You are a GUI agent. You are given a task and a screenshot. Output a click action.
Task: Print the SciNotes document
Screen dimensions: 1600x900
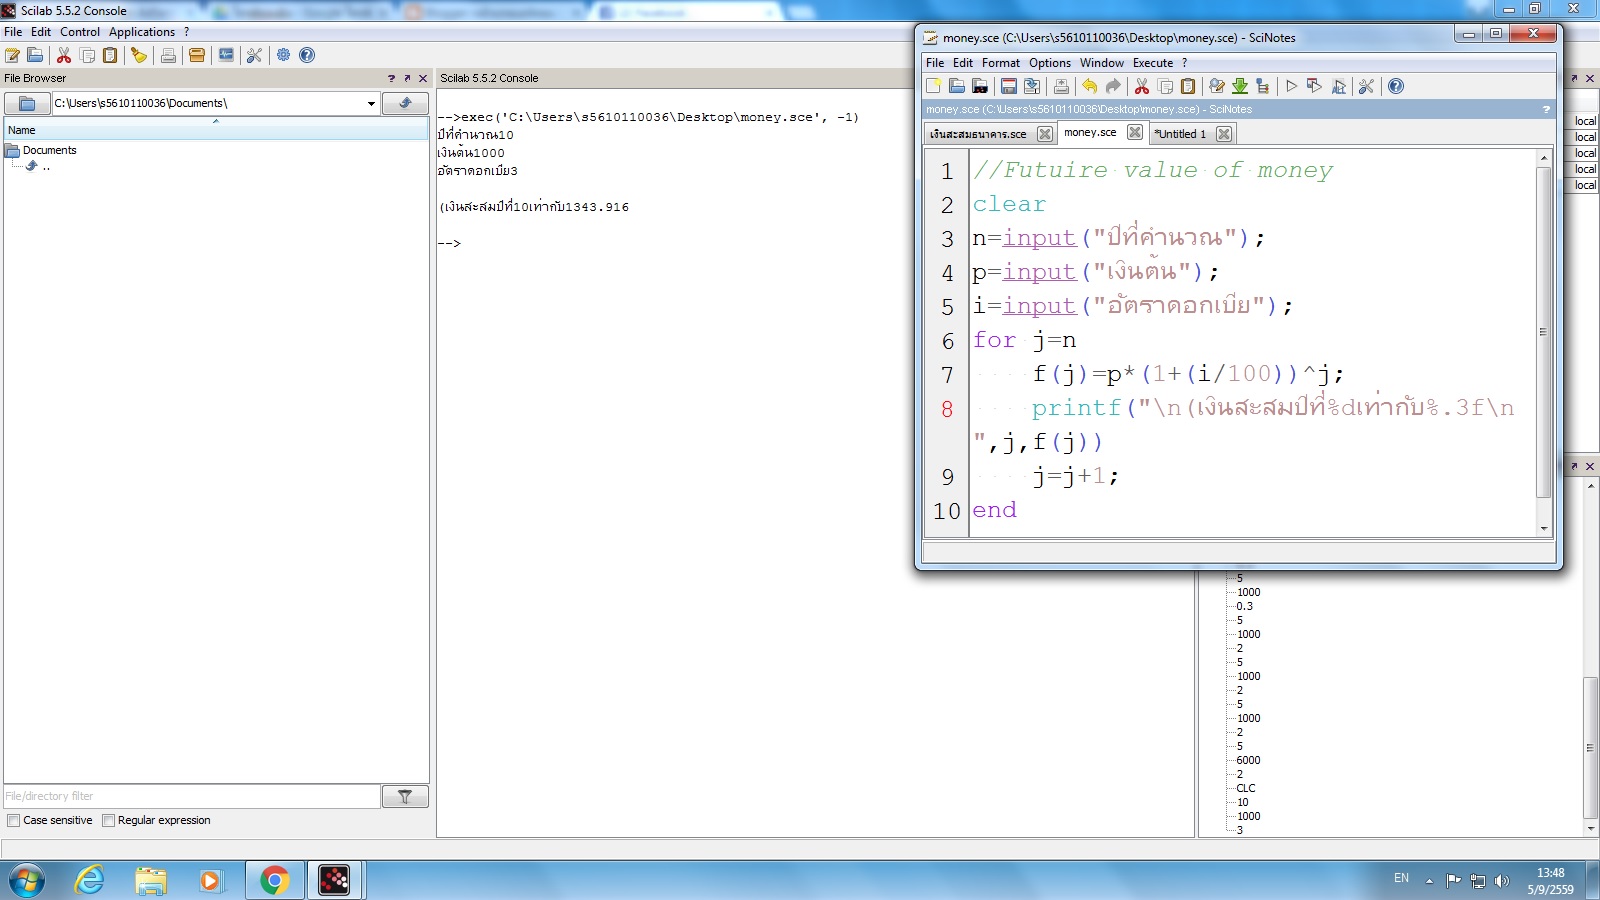click(x=1061, y=86)
